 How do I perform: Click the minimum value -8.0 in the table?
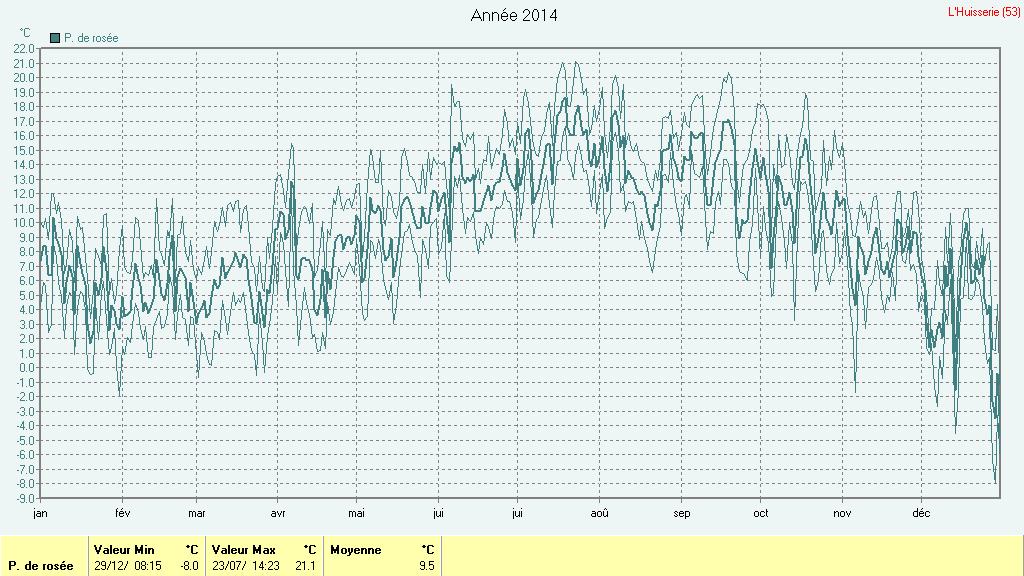[x=189, y=566]
